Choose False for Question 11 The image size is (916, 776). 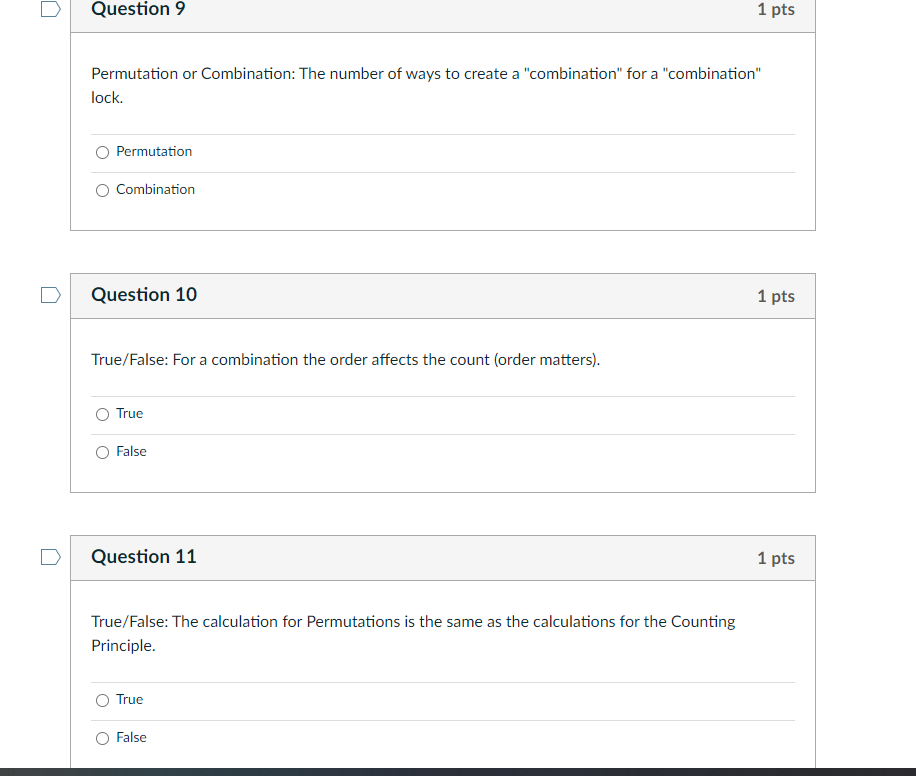[x=102, y=738]
